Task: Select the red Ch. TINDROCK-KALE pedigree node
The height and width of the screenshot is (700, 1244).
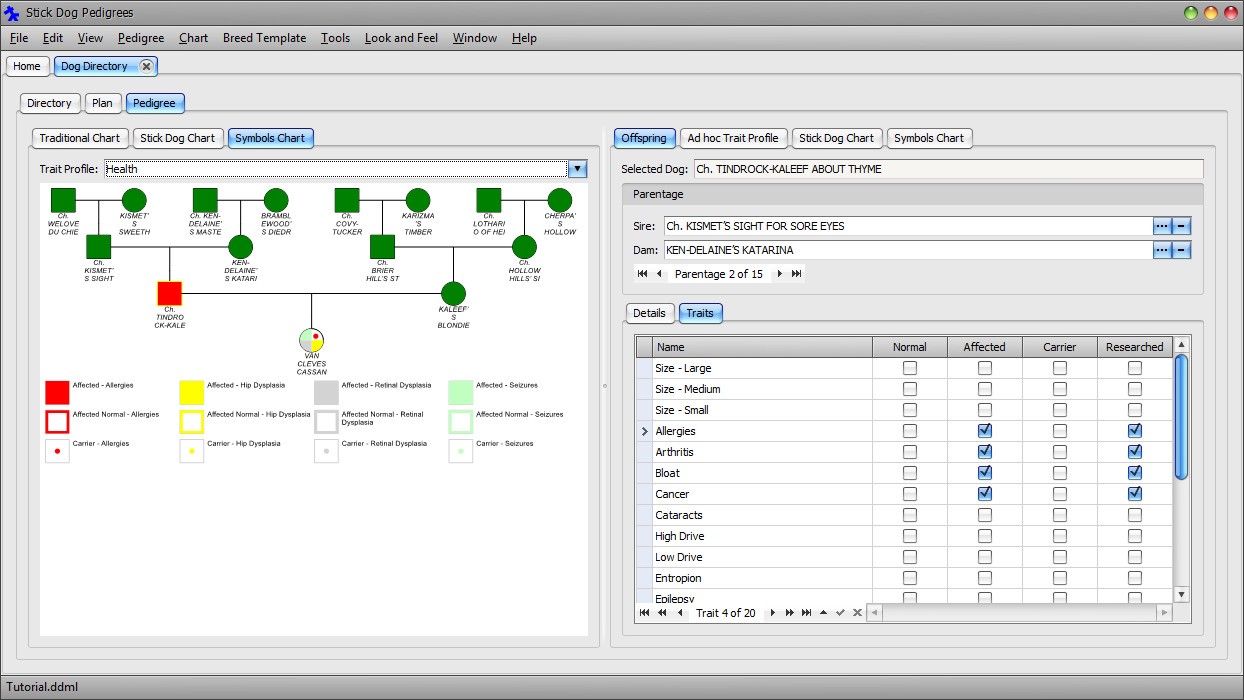Action: coord(170,294)
